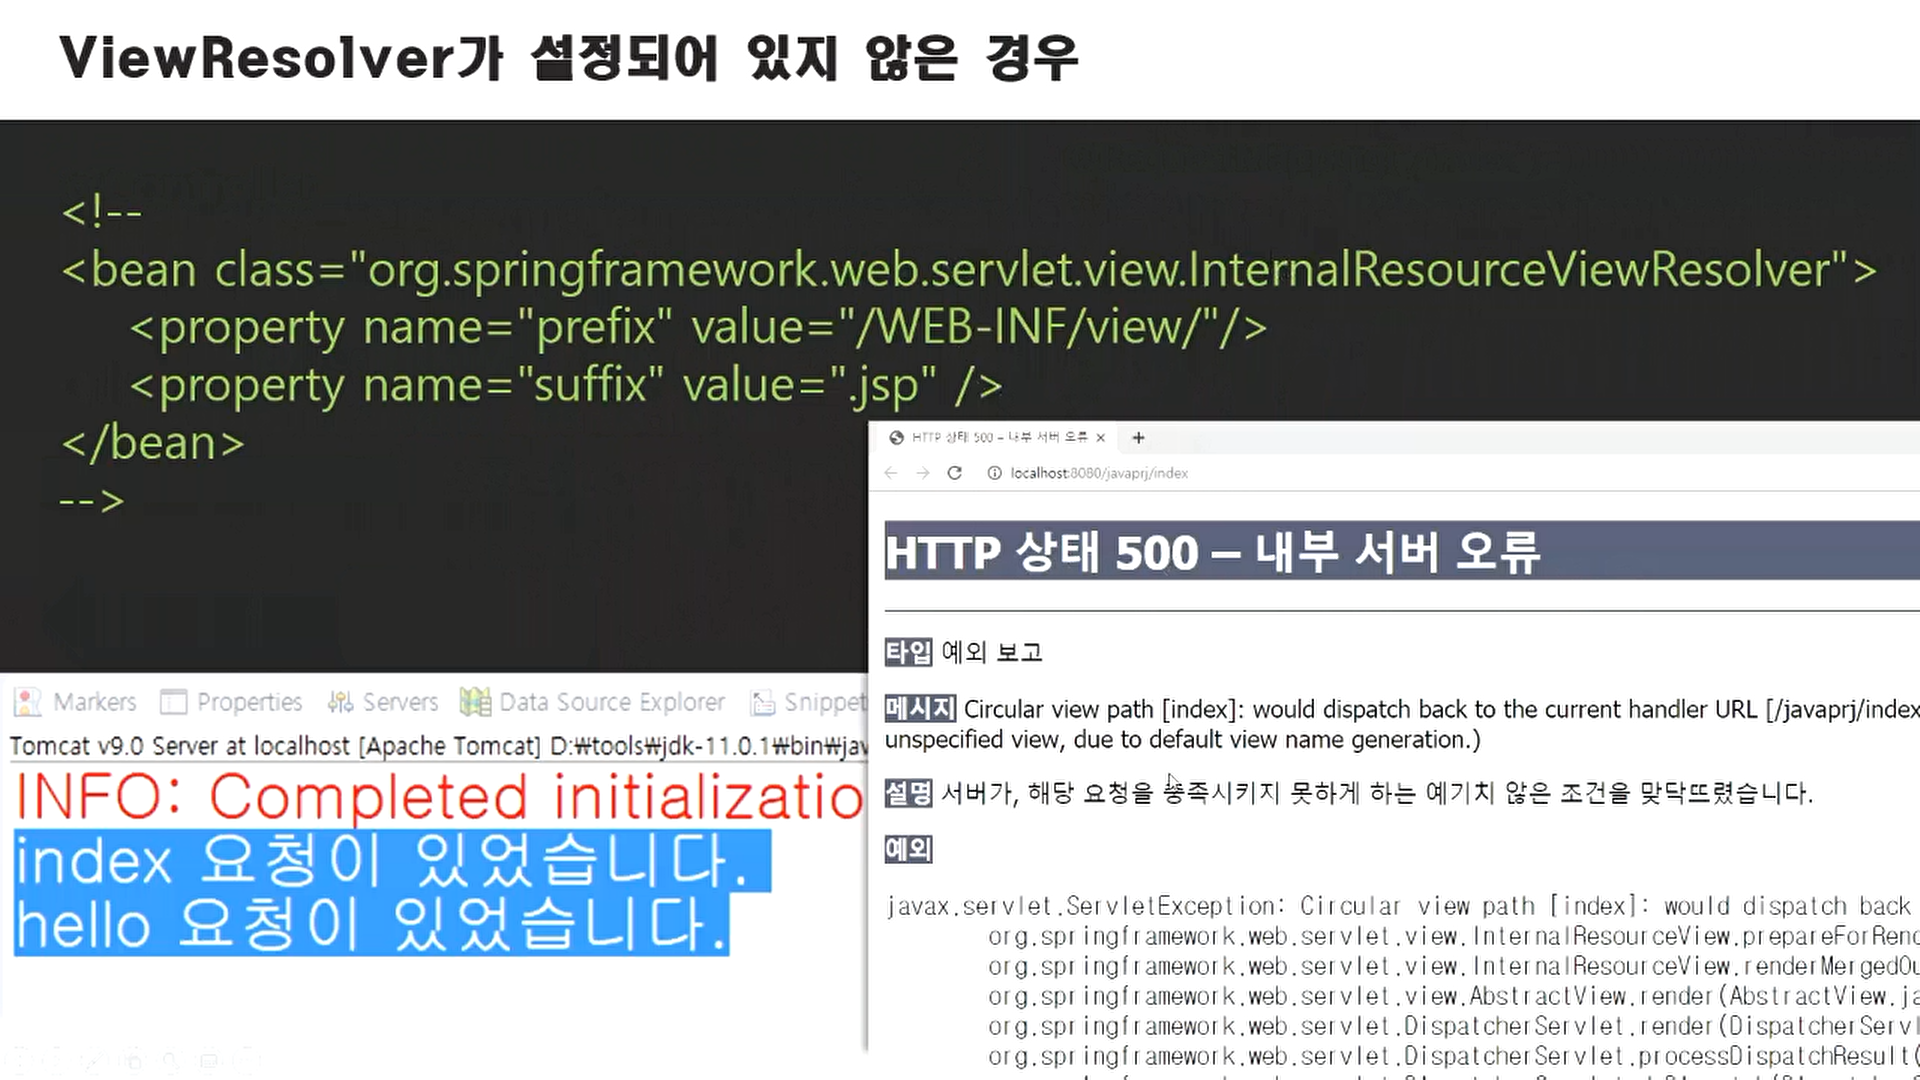This screenshot has width=1920, height=1080.
Task: Click the DispatcherServlet.processDispatchResult stack line
Action: click(1454, 1056)
